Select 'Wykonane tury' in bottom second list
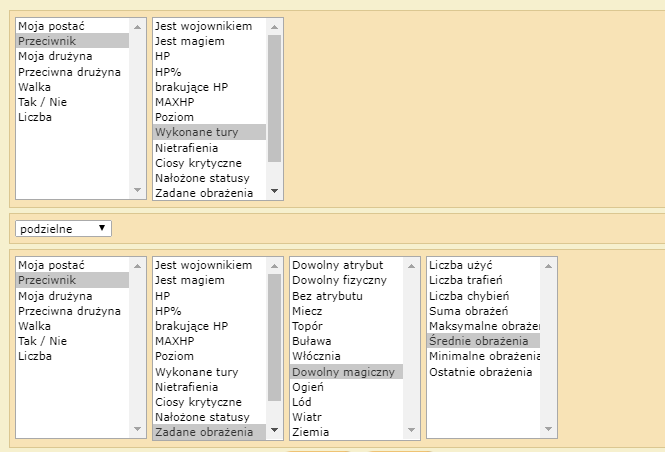This screenshot has width=665, height=452. (210, 372)
